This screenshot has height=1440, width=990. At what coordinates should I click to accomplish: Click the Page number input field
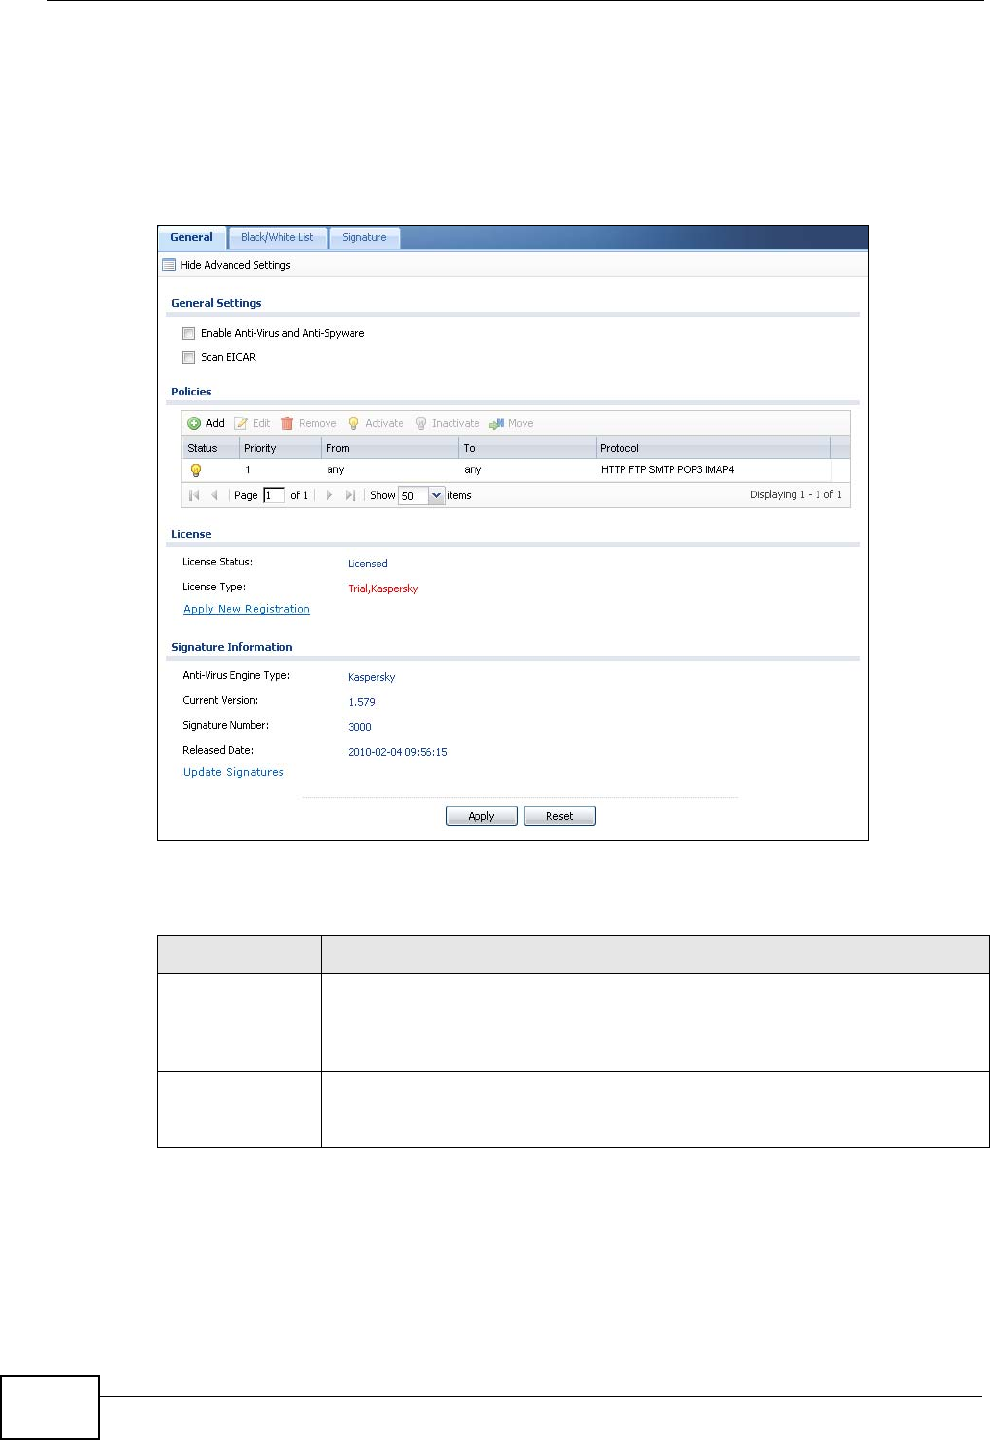coord(273,495)
